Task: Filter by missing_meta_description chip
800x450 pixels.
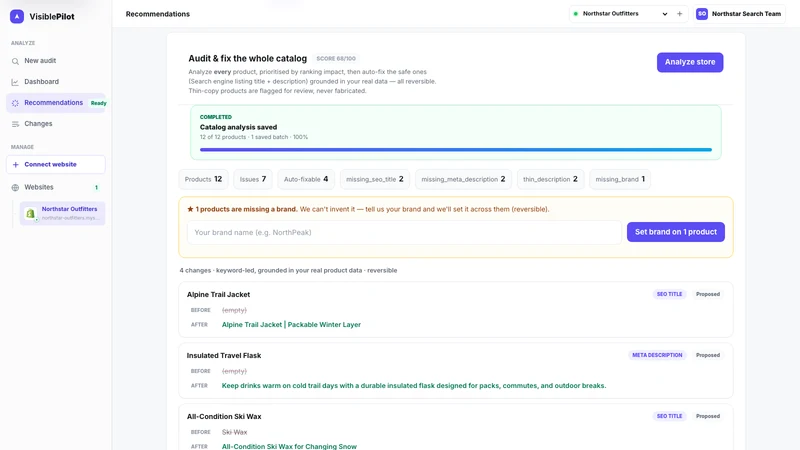Action: tap(463, 179)
